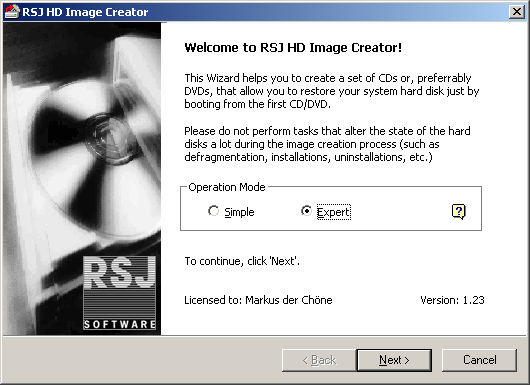Click the 'Licensed to: Markus der Chöne' text
530x385 pixels.
258,300
